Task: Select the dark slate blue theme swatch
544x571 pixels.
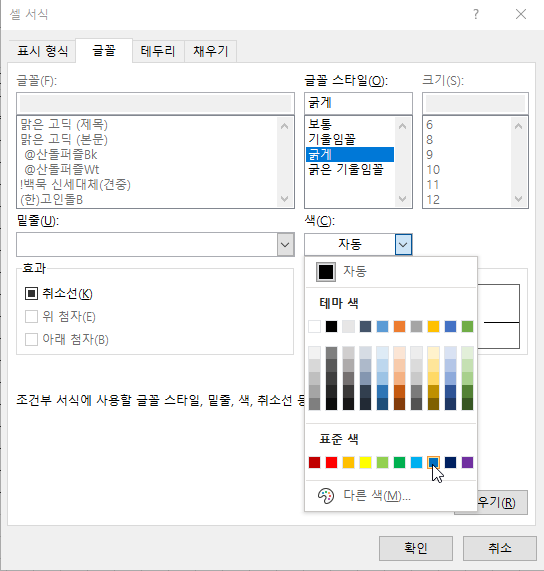Action: pos(365,326)
